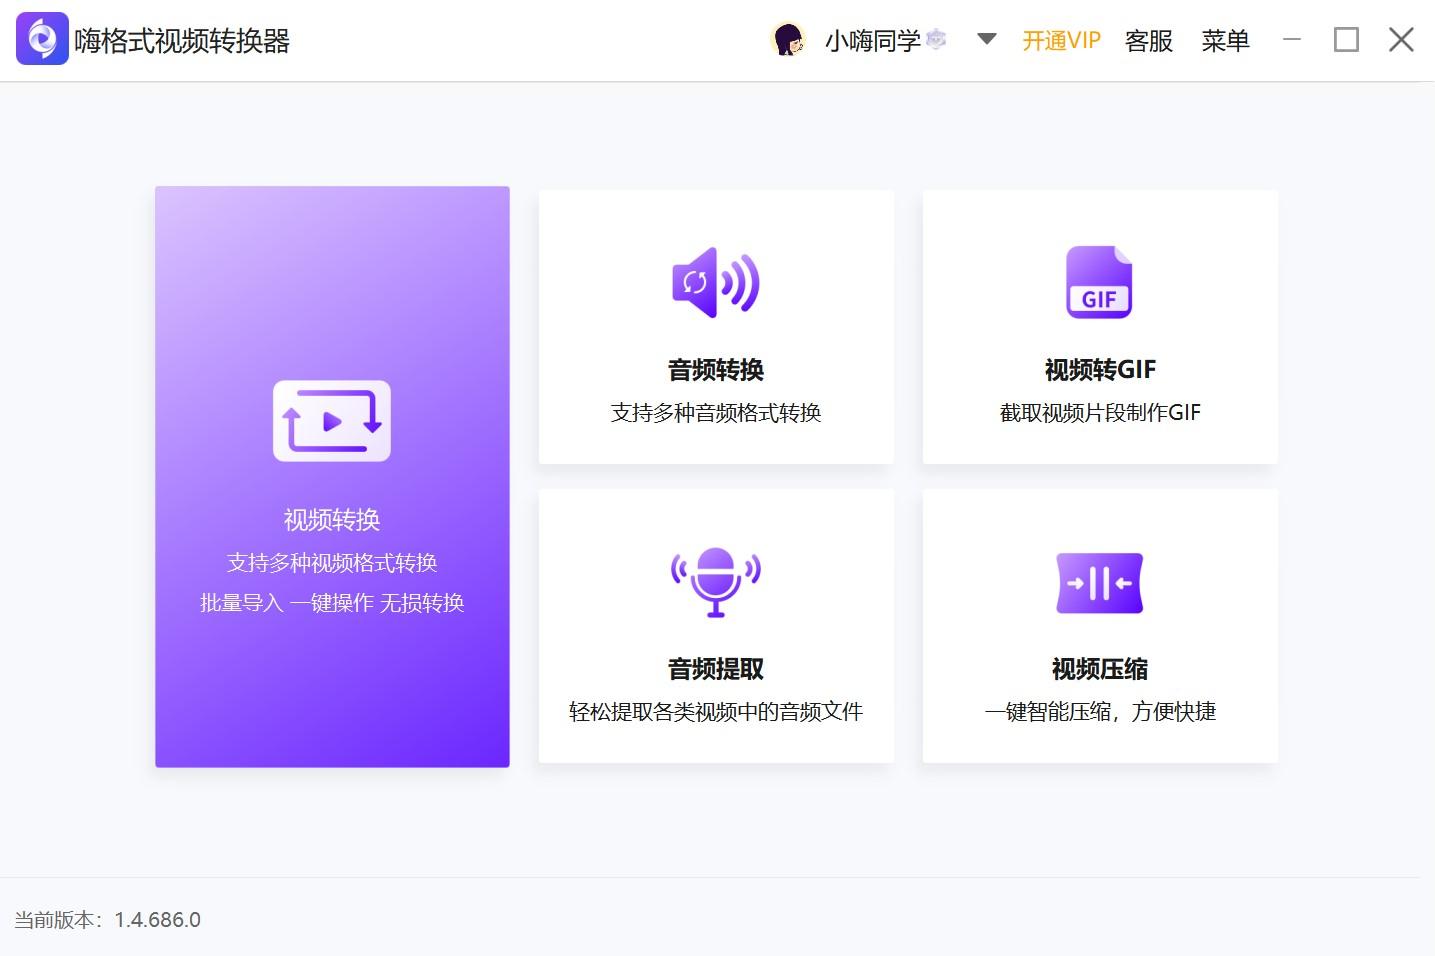Open the 音频转换 card
This screenshot has width=1435, height=956.
point(714,326)
